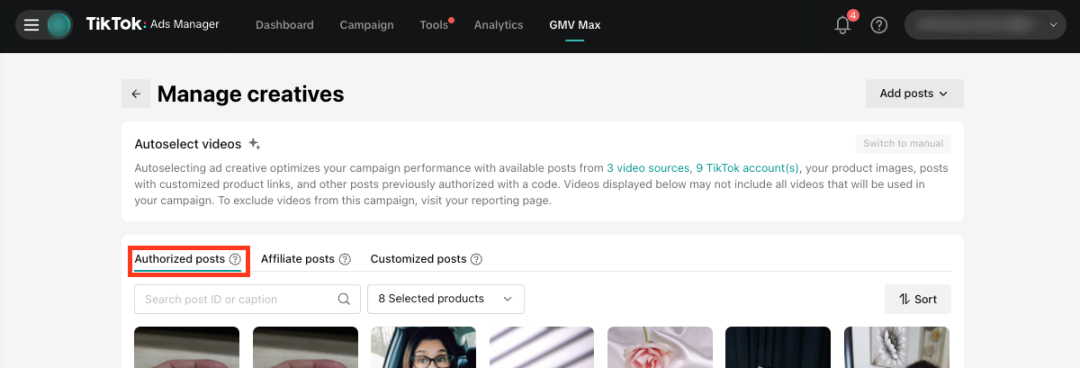The image size is (1080, 368).
Task: Show info tooltip for Affiliate posts
Action: tap(345, 259)
